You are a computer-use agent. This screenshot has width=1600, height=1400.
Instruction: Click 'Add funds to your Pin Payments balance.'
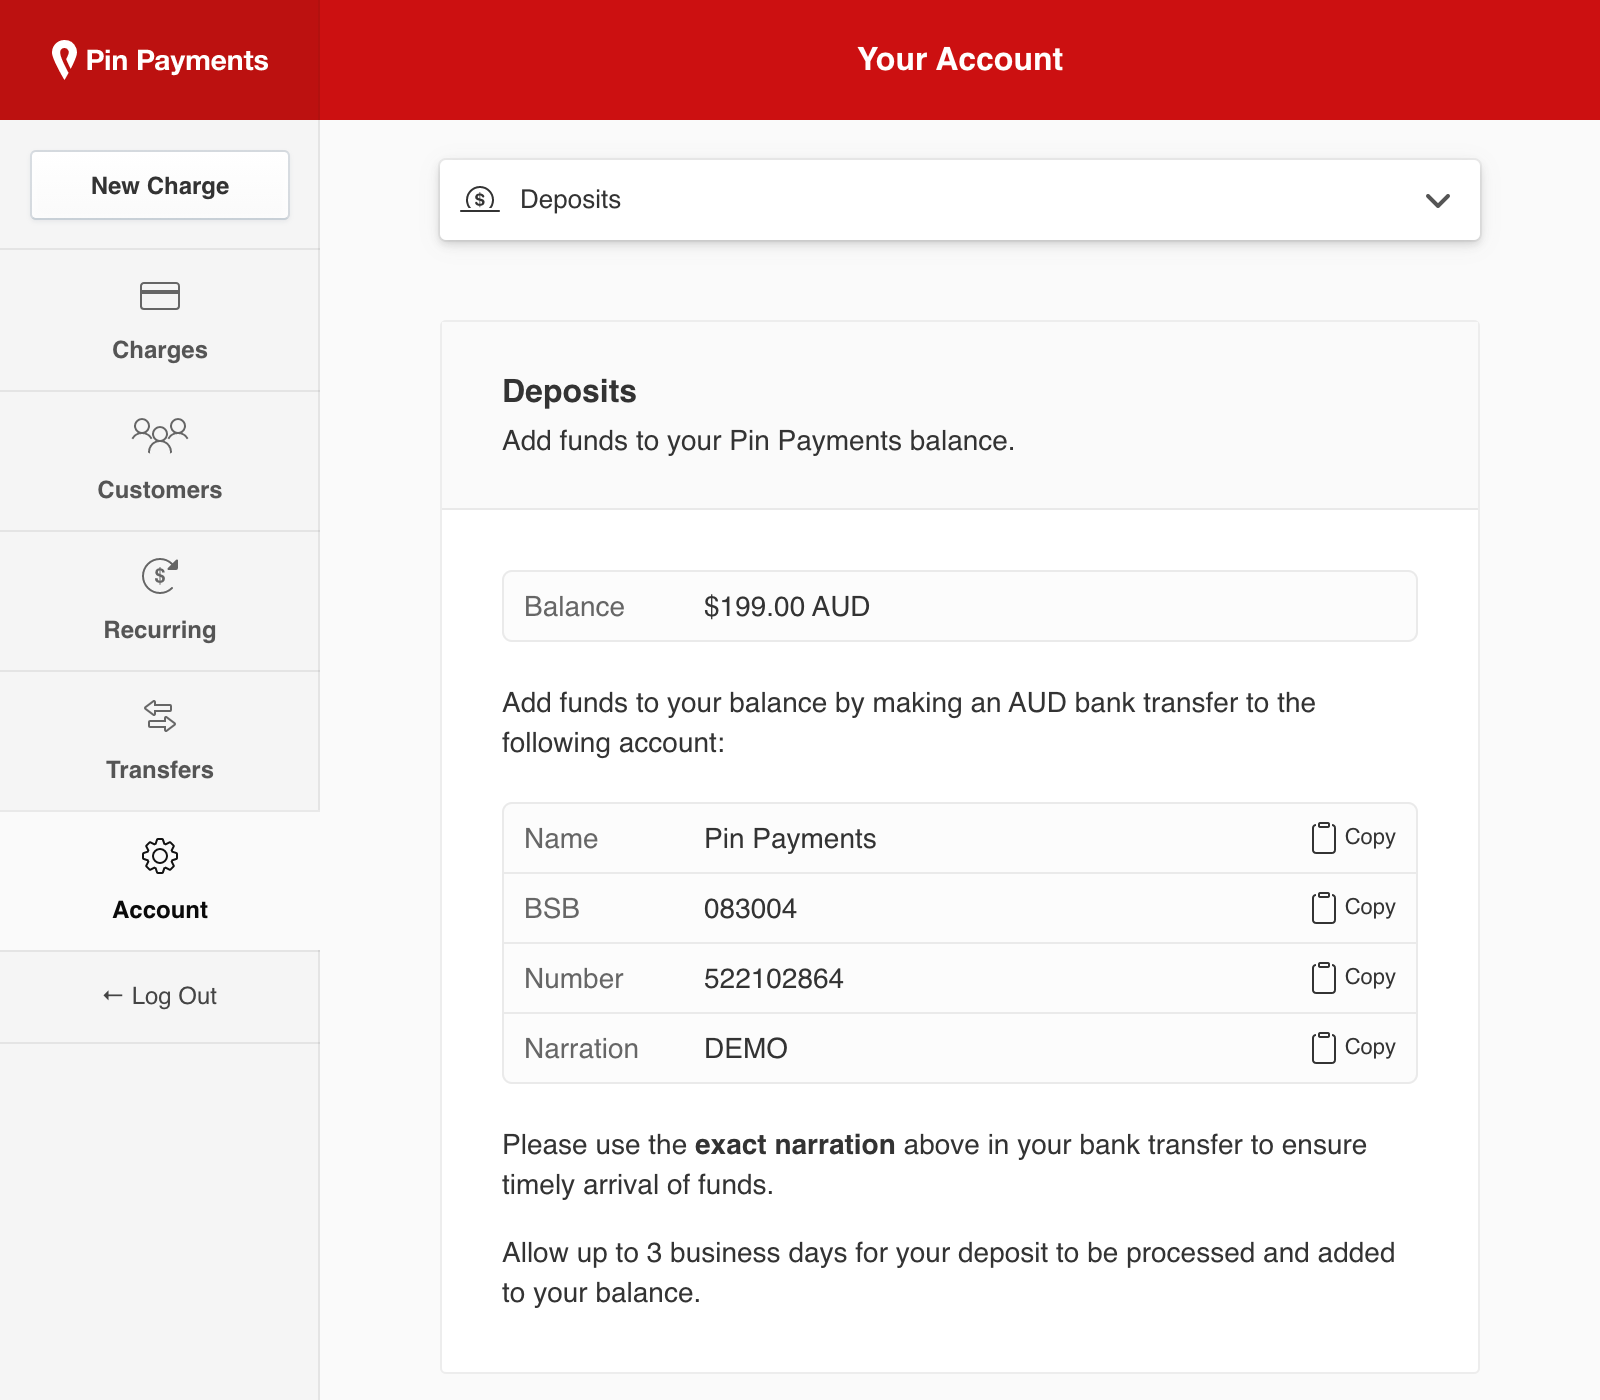coord(758,441)
